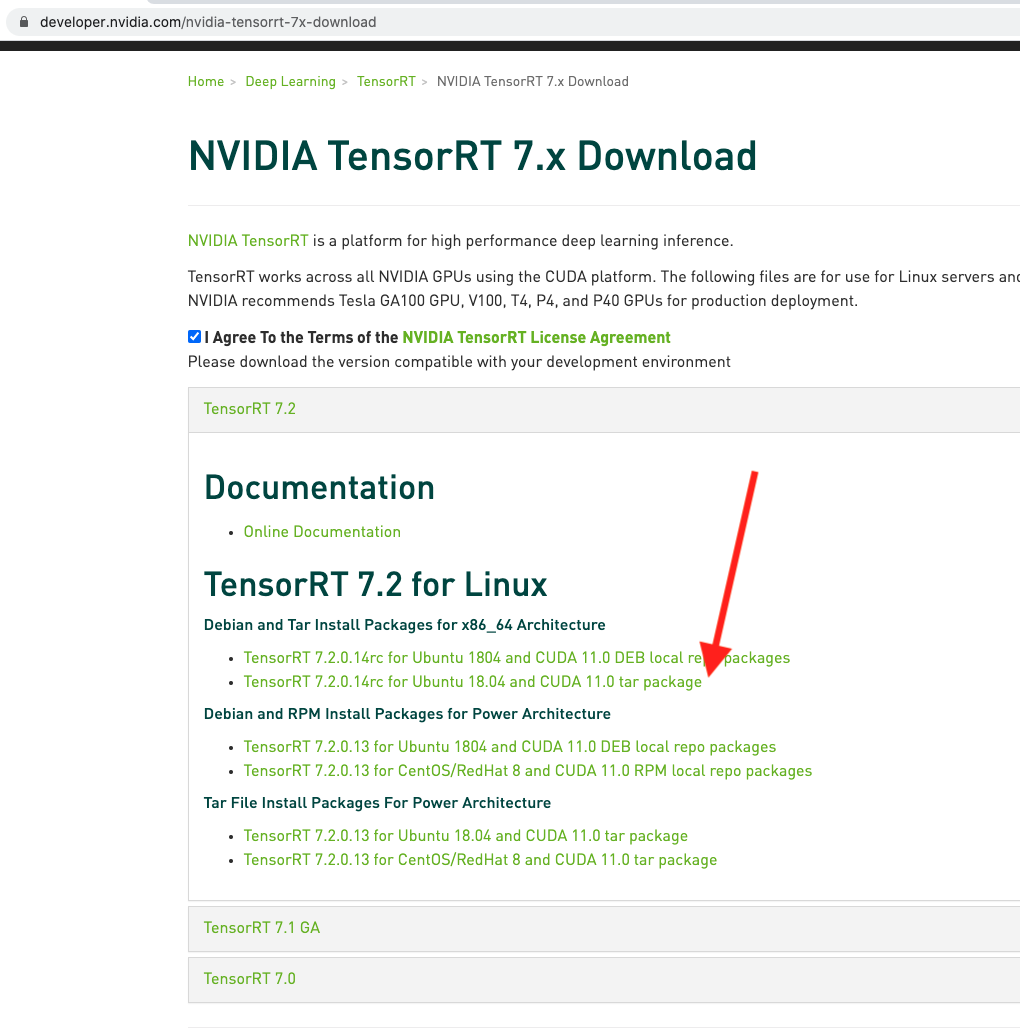This screenshot has height=1030, width=1020.
Task: Click 'Please download the version compatible' text
Action: tap(459, 362)
